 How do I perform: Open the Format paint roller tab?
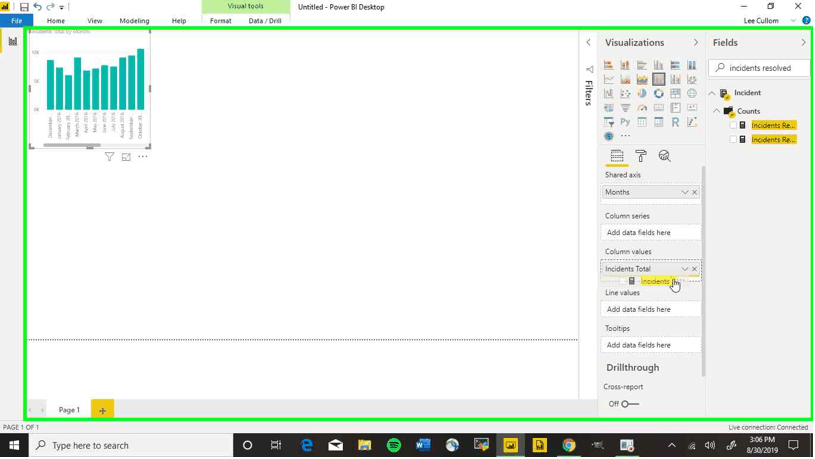click(x=641, y=156)
